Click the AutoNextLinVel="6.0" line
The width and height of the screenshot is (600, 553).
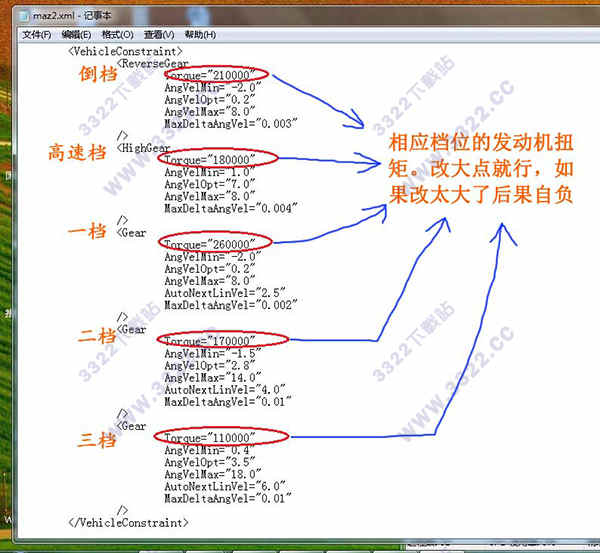tap(225, 487)
